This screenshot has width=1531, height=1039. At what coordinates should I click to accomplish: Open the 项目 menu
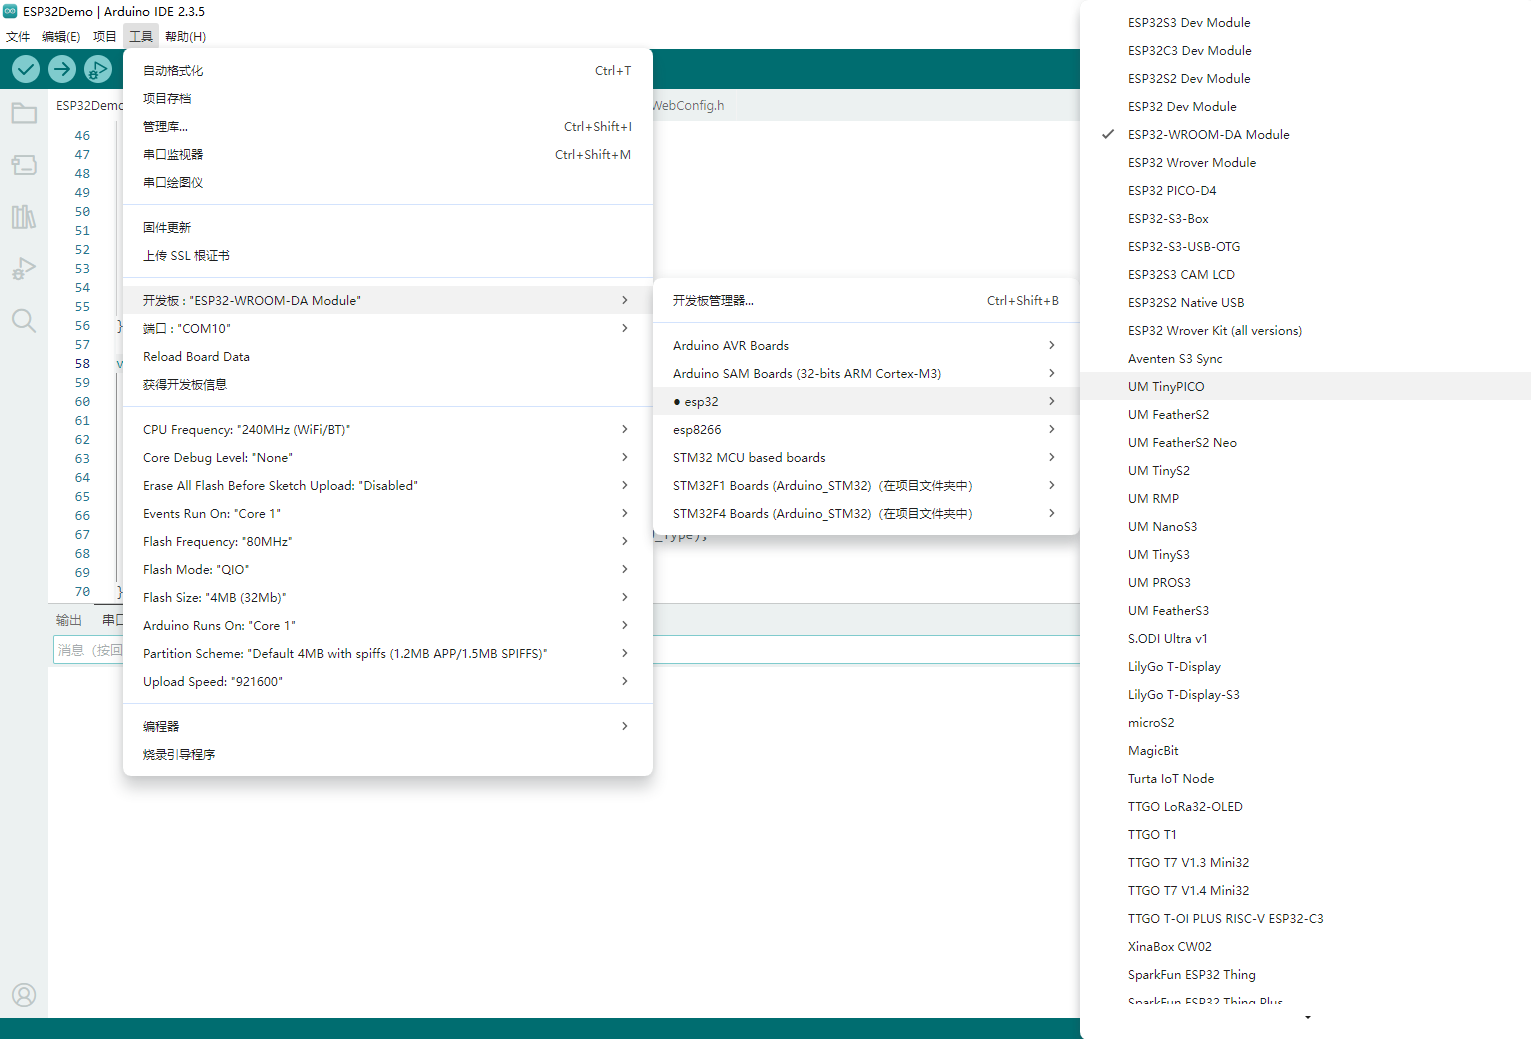(105, 36)
